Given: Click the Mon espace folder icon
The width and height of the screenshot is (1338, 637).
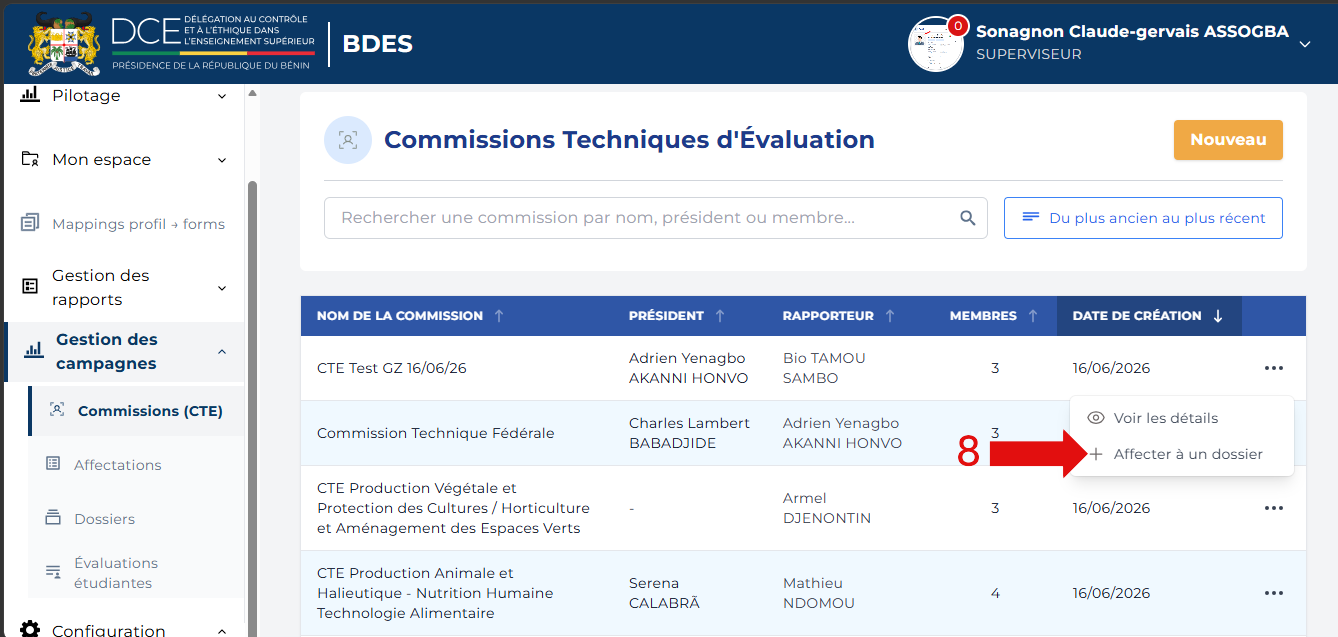Looking at the screenshot, I should tap(30, 159).
